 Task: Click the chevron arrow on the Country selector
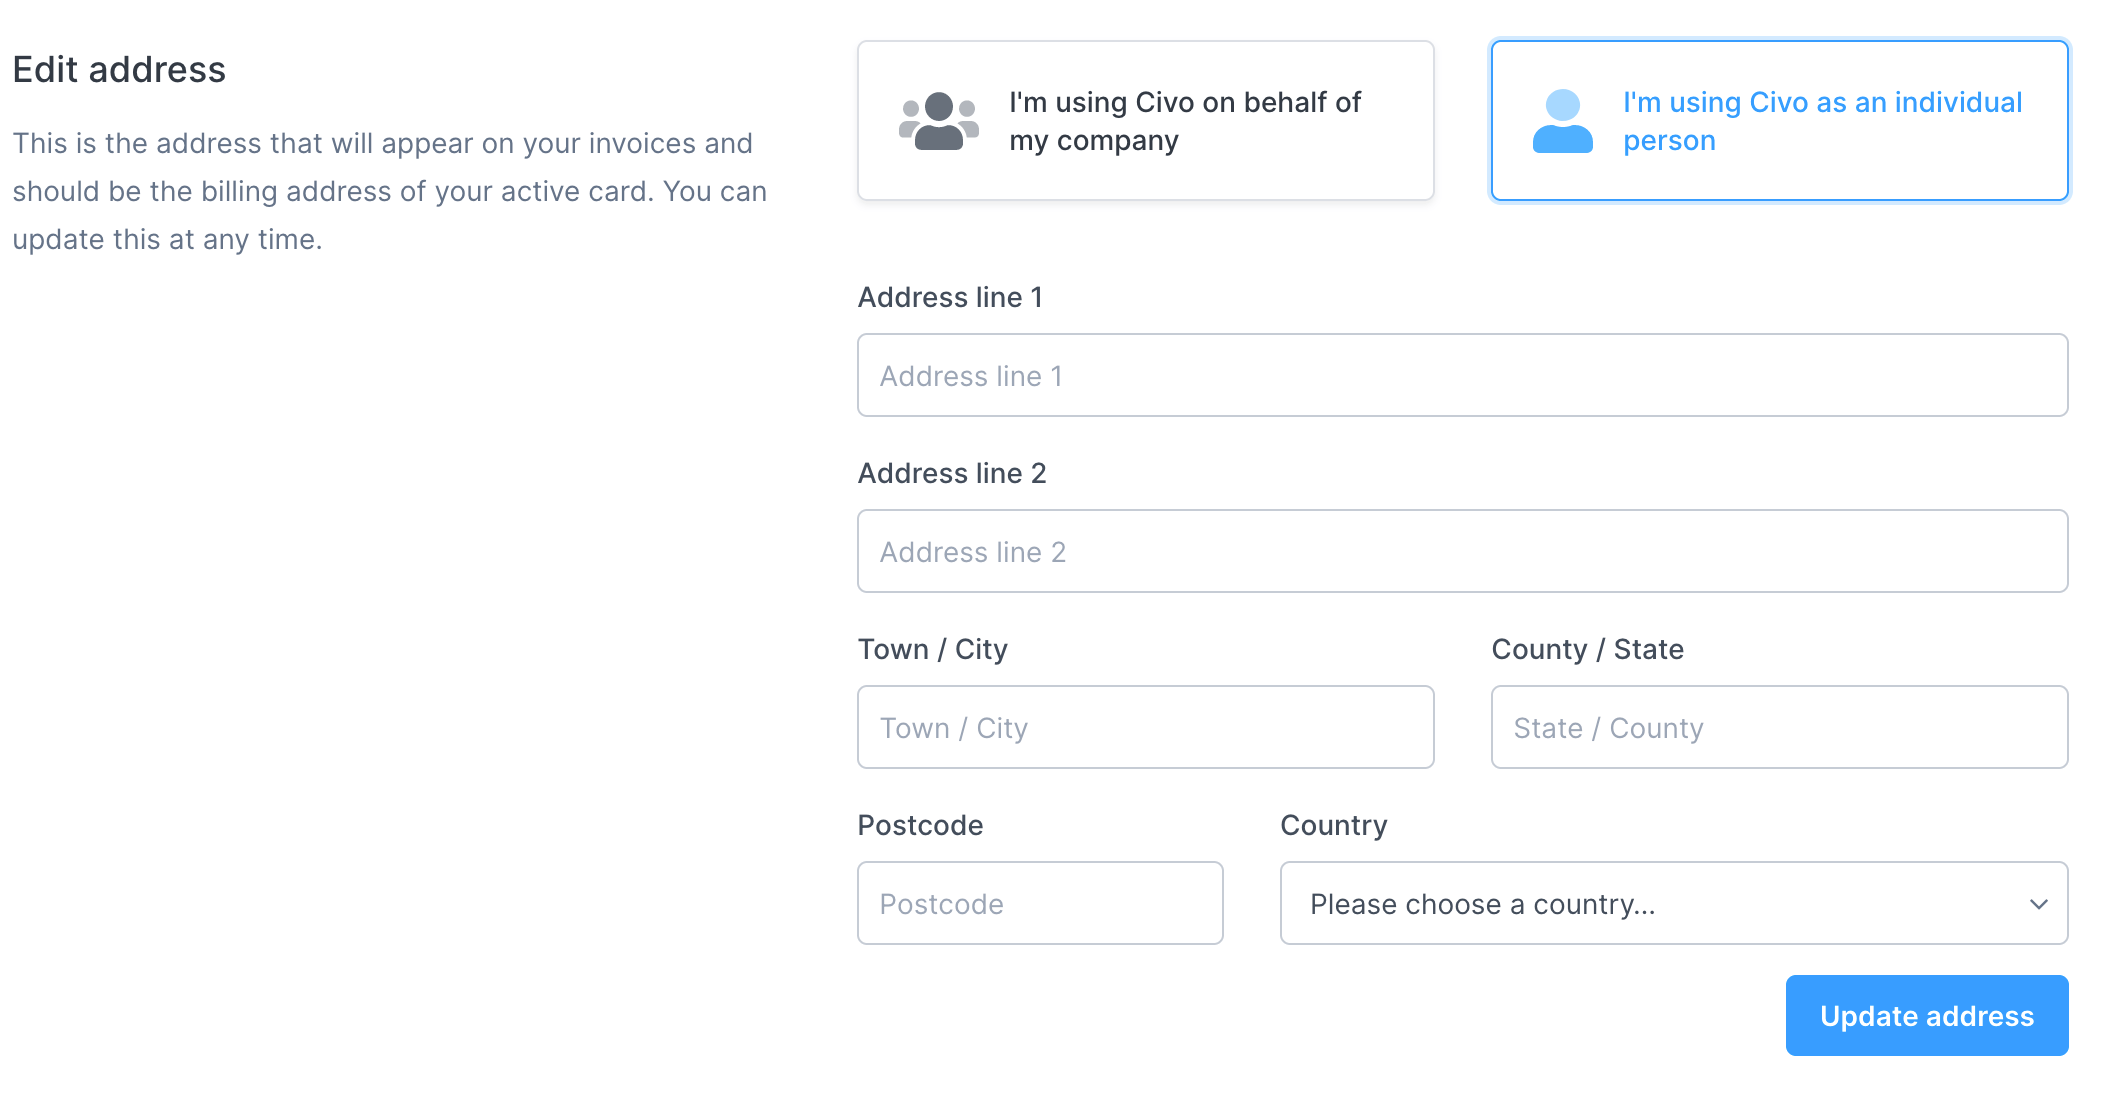coord(2038,904)
